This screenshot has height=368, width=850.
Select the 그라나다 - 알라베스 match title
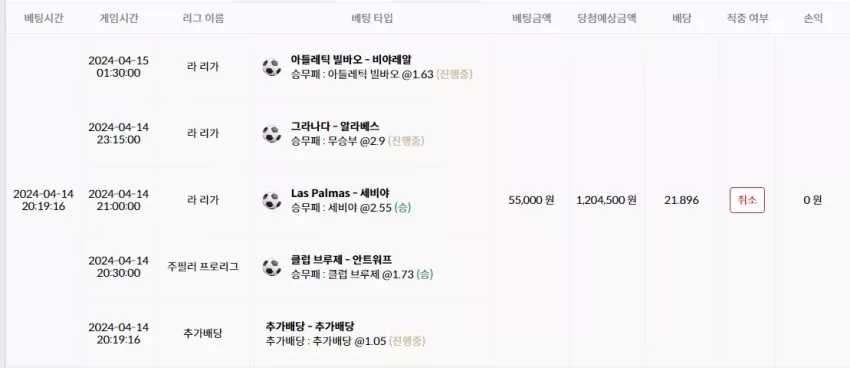tap(335, 126)
